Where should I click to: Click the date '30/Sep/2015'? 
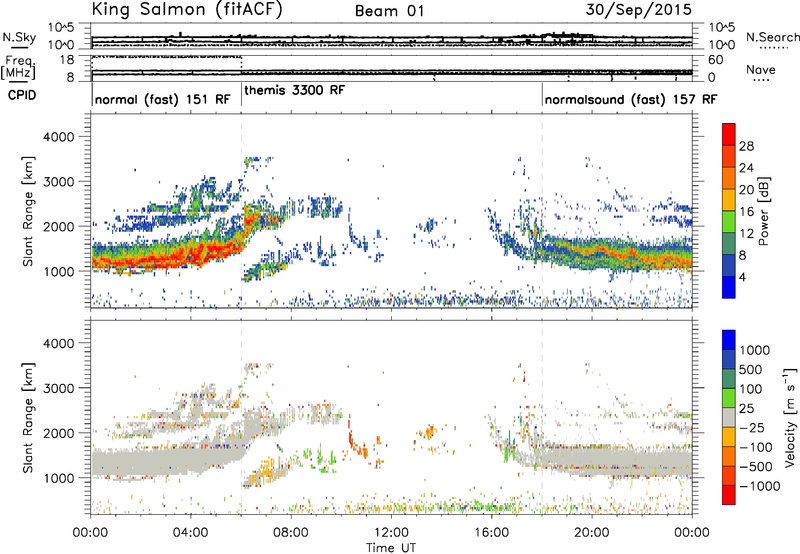point(638,10)
